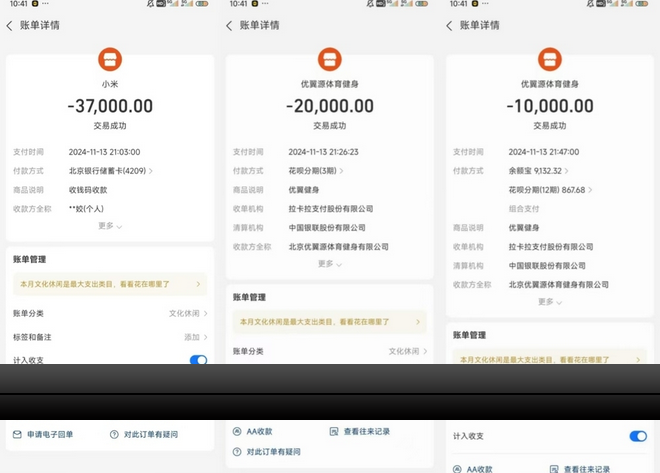Expand 更多 in the 小米 bill
The height and width of the screenshot is (473, 660).
click(x=110, y=226)
